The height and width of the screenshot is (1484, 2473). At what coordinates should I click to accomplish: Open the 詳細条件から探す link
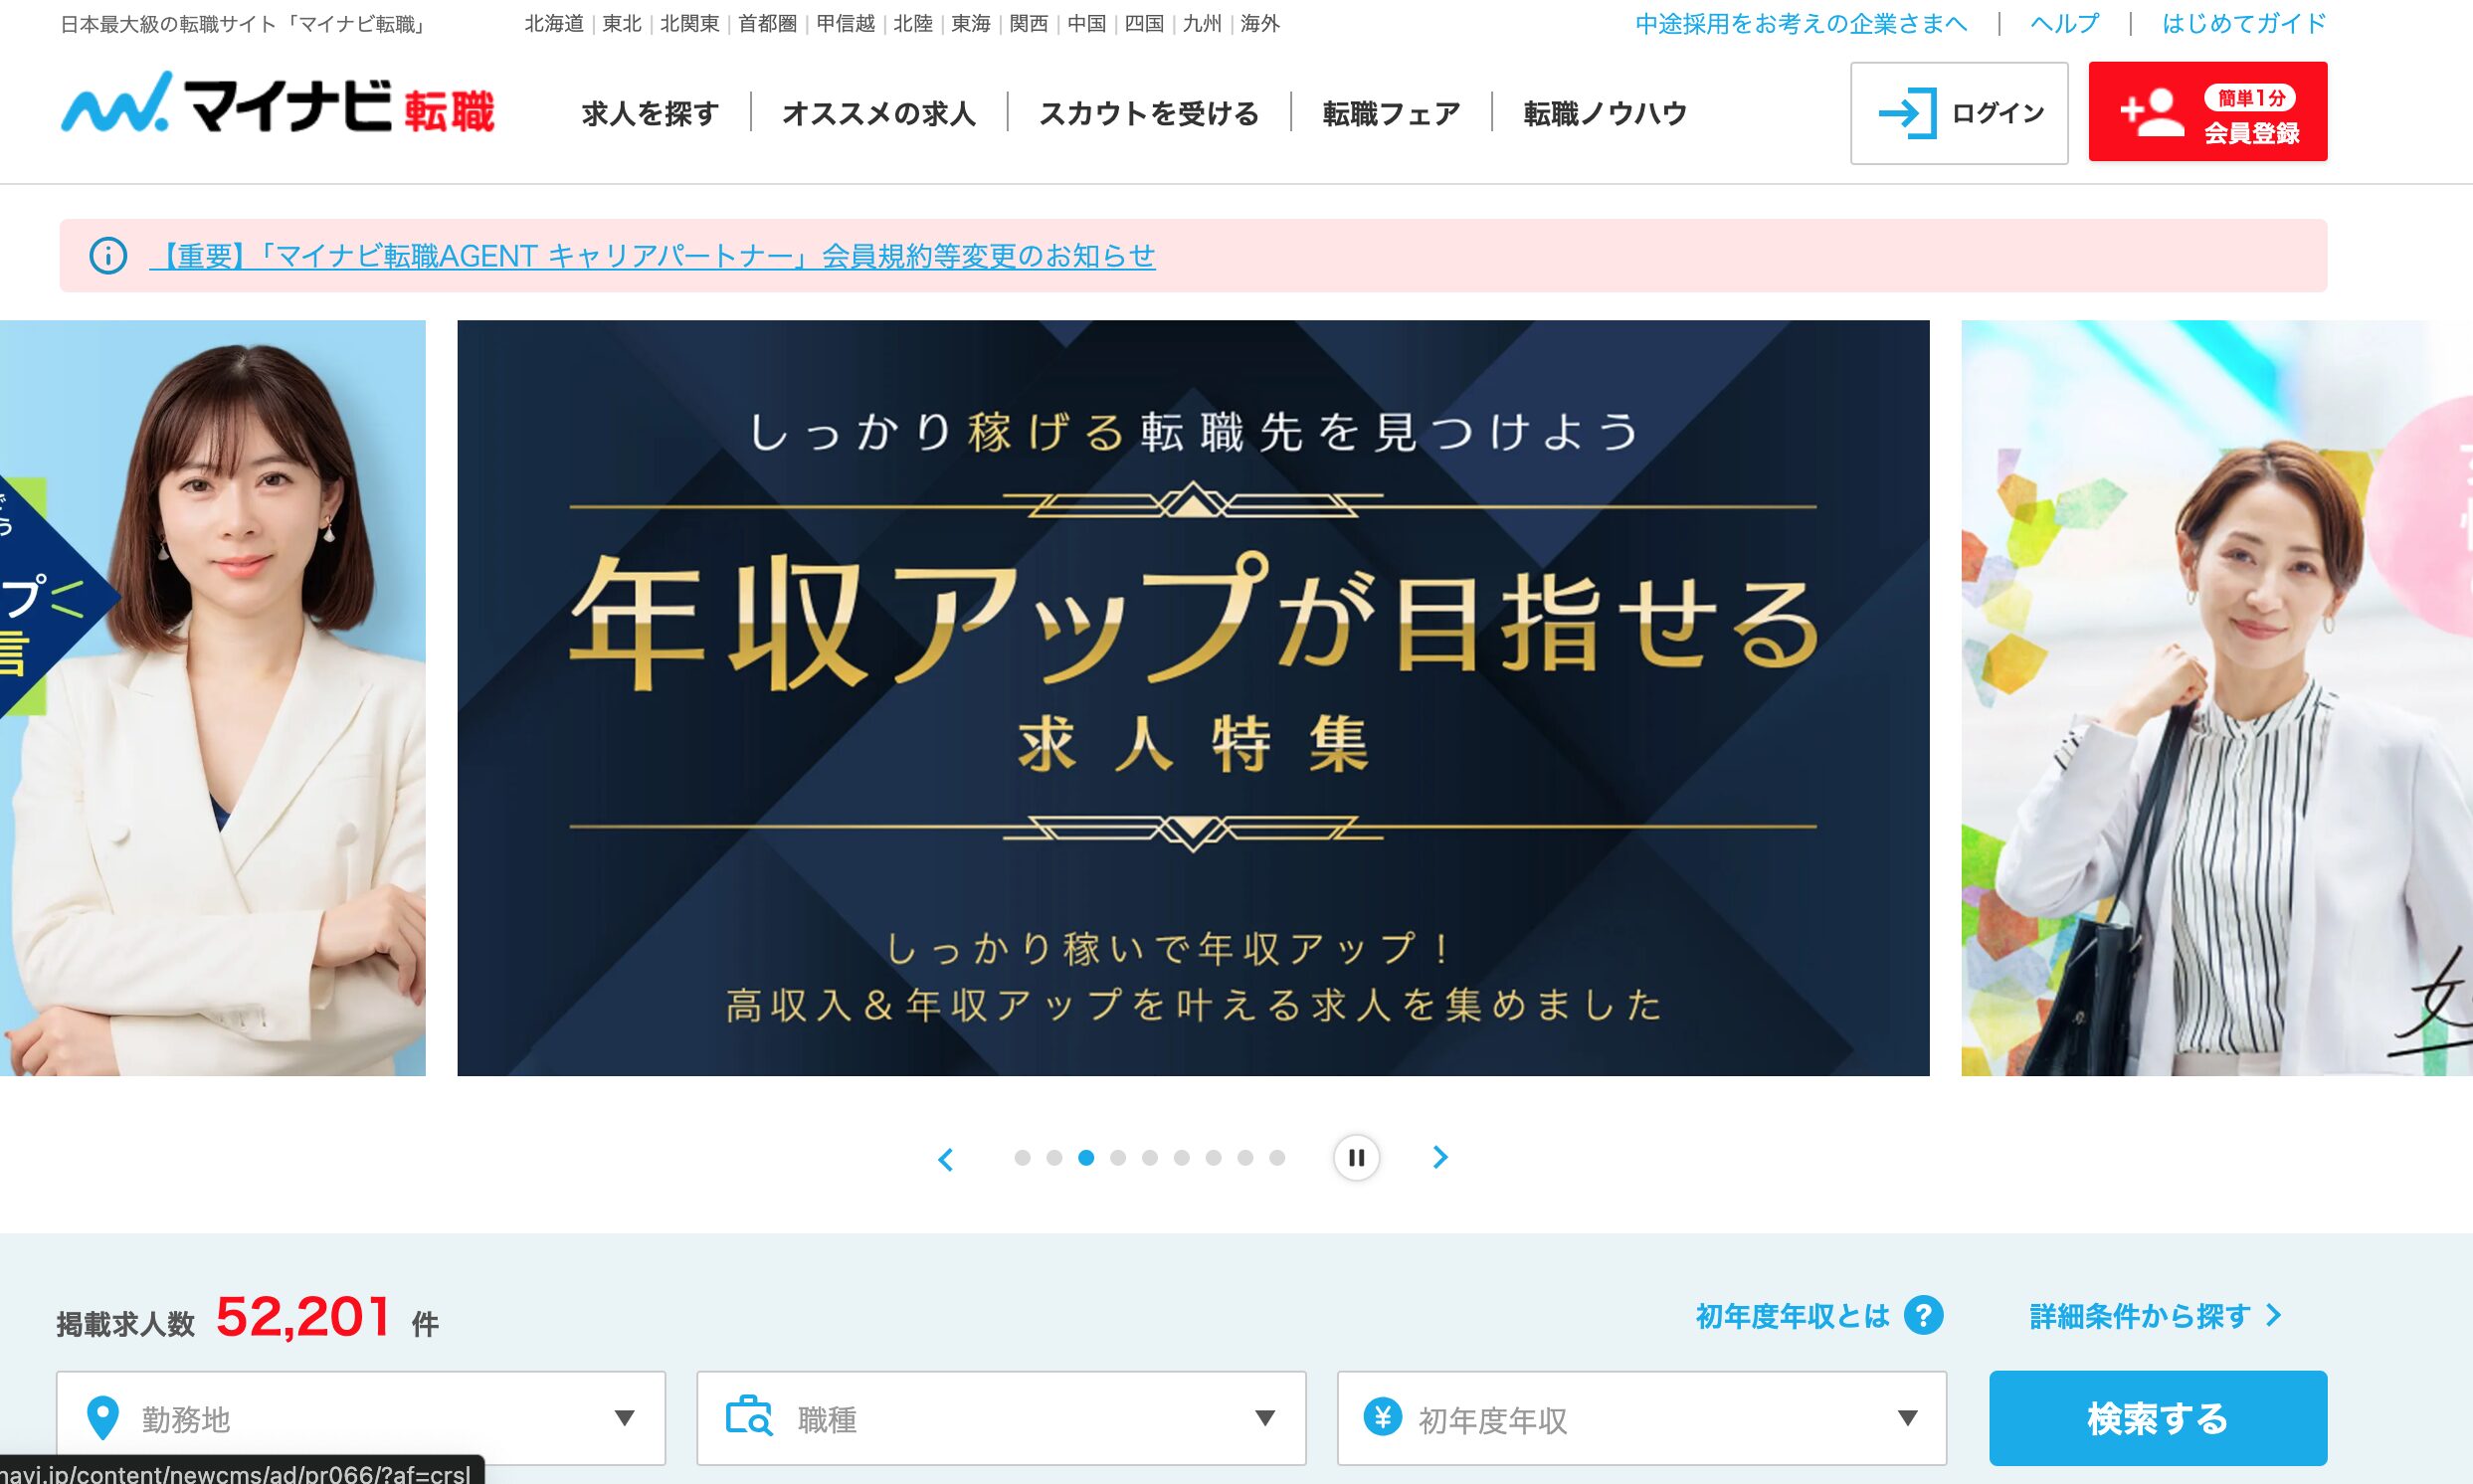click(2155, 1316)
